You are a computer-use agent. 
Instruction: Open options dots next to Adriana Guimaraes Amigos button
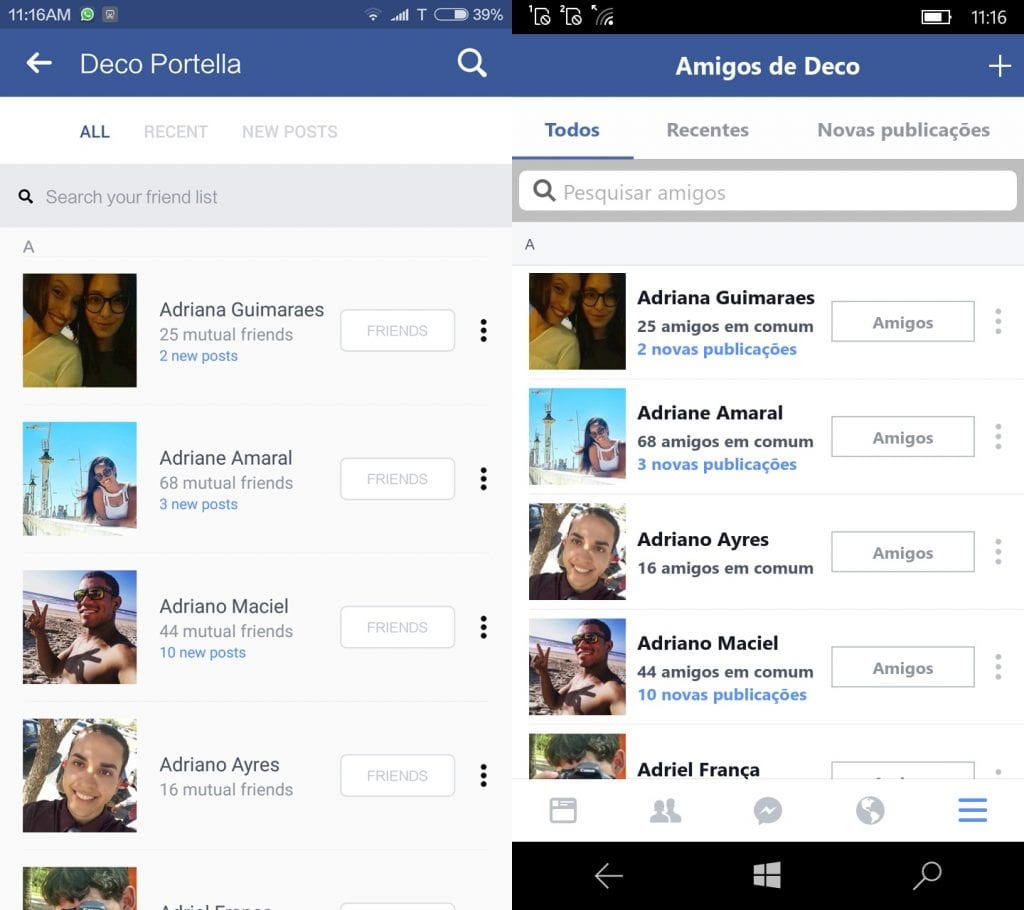(998, 321)
